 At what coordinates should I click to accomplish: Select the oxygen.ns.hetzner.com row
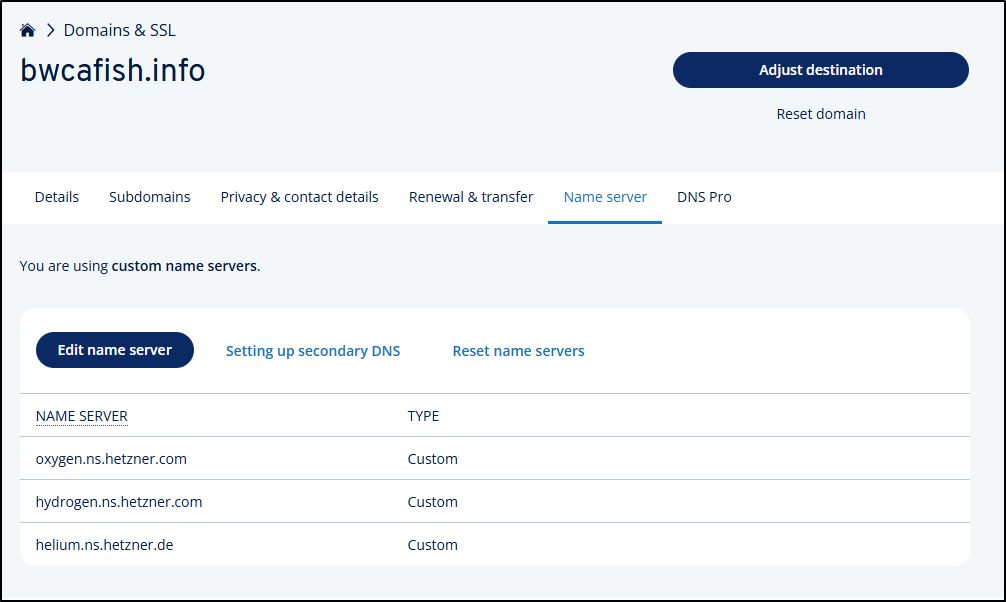[111, 459]
